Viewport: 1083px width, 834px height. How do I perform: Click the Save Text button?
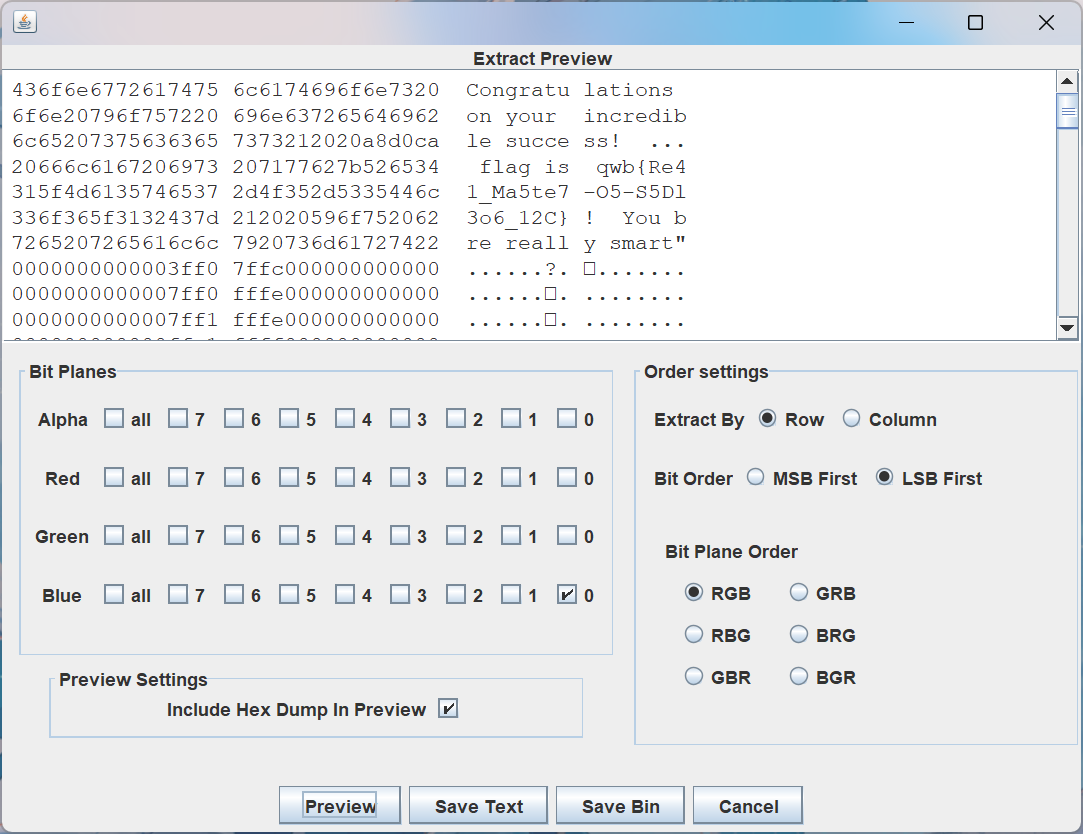pos(478,806)
